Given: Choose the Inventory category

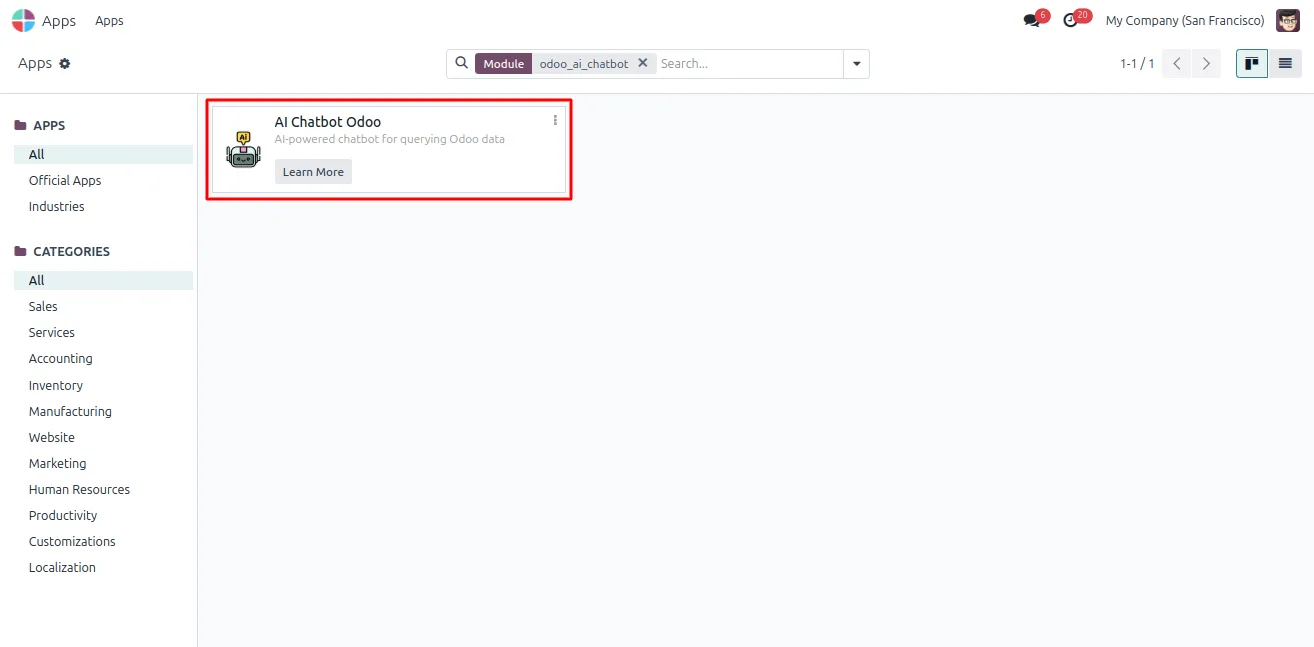Looking at the screenshot, I should pyautogui.click(x=56, y=386).
